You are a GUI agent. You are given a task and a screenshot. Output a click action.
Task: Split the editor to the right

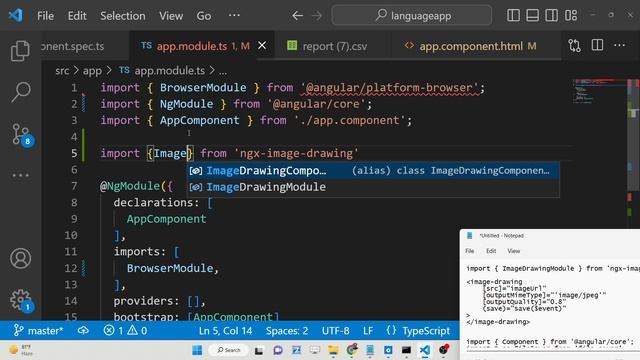point(597,45)
